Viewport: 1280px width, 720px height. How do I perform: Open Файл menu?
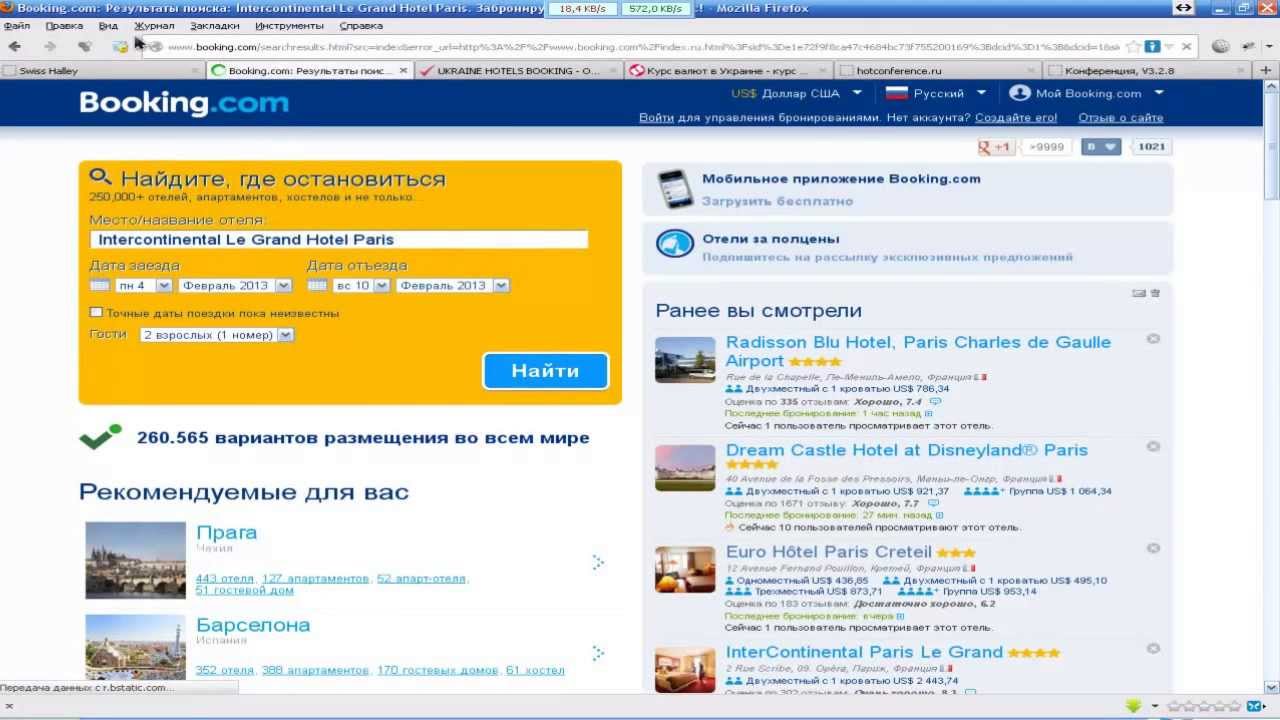[17, 25]
